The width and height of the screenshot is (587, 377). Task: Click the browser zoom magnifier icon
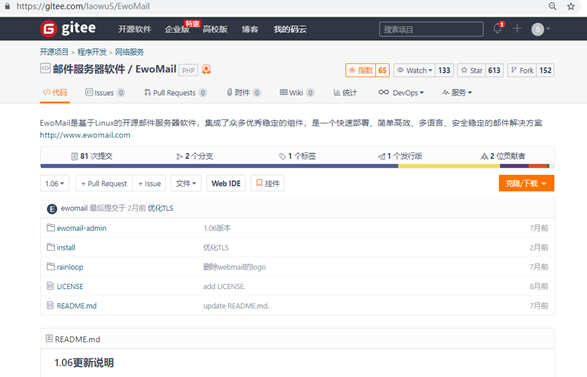[x=553, y=6]
